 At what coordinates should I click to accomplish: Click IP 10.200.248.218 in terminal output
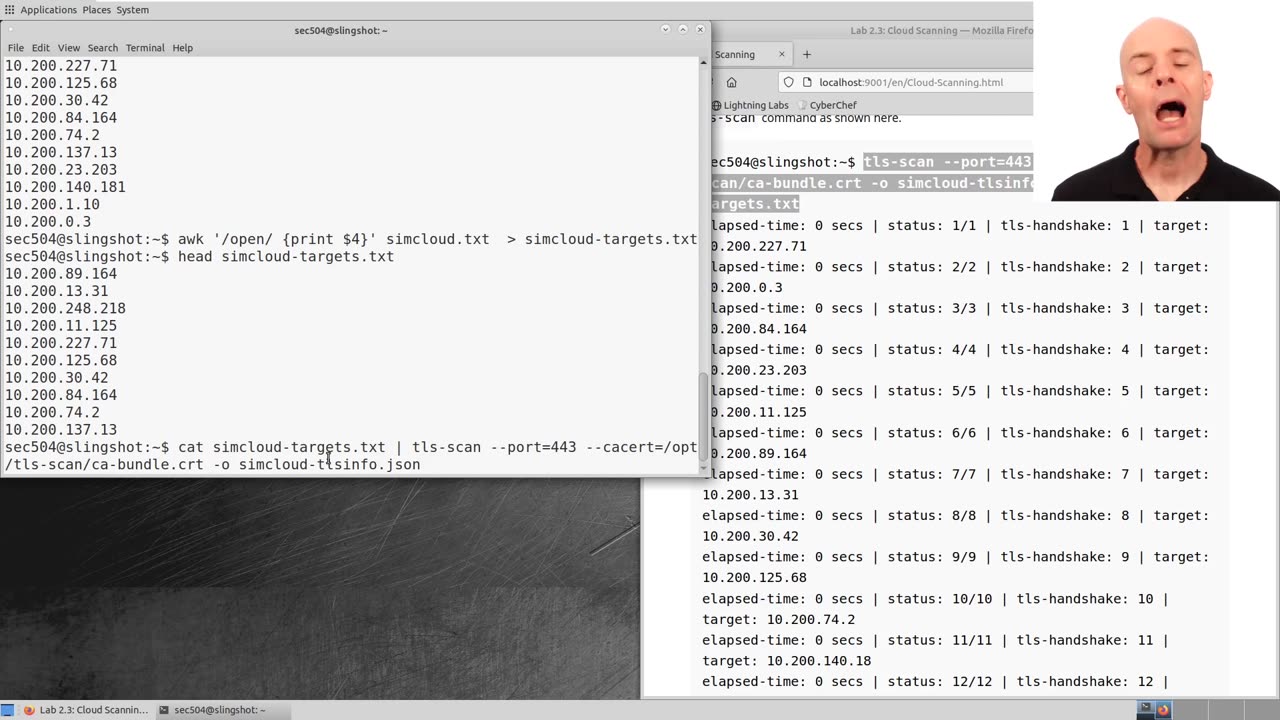pos(65,309)
